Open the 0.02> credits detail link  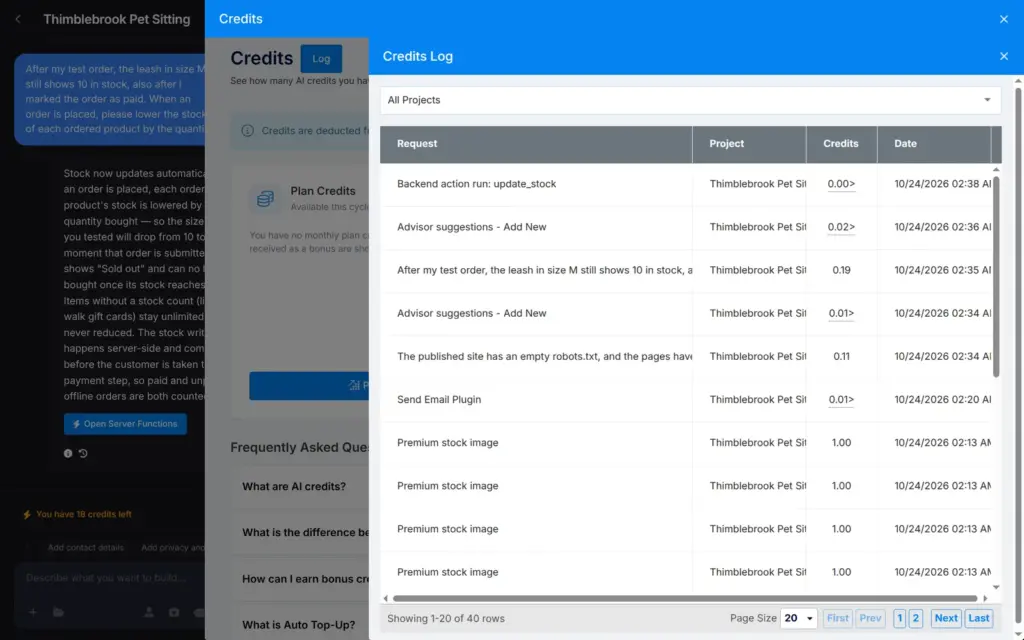pos(841,227)
